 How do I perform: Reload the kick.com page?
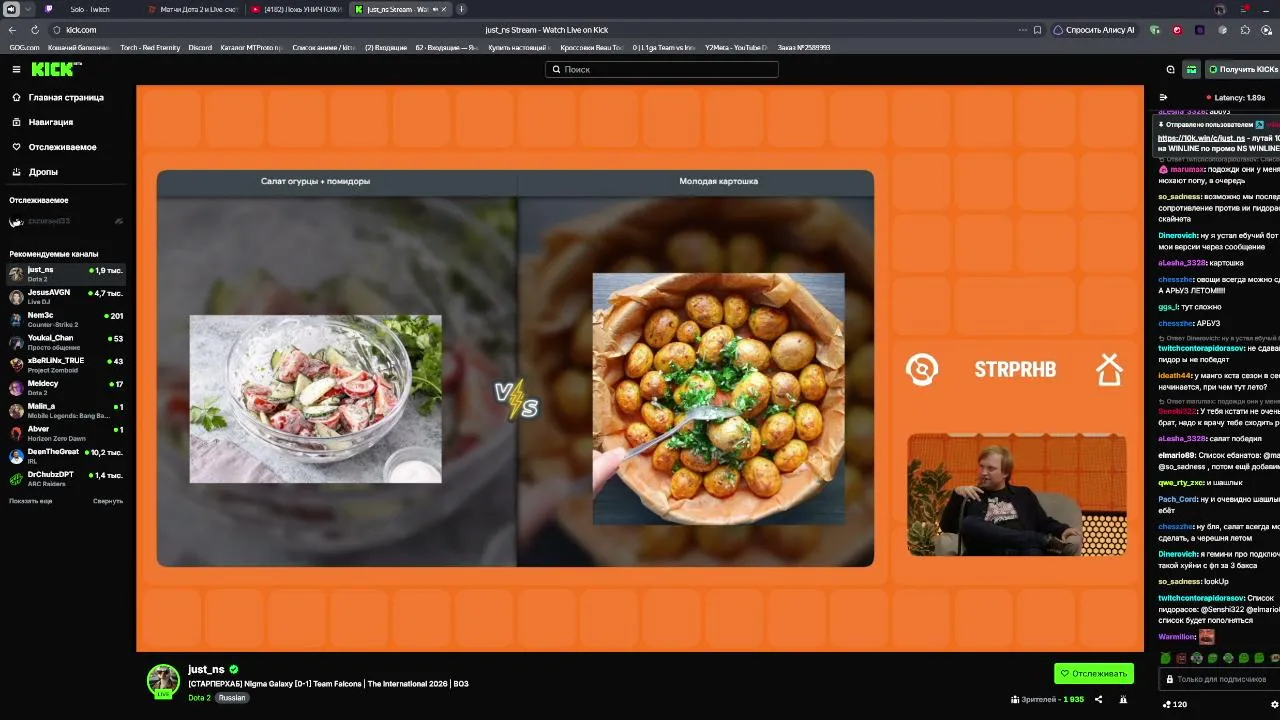[35, 30]
